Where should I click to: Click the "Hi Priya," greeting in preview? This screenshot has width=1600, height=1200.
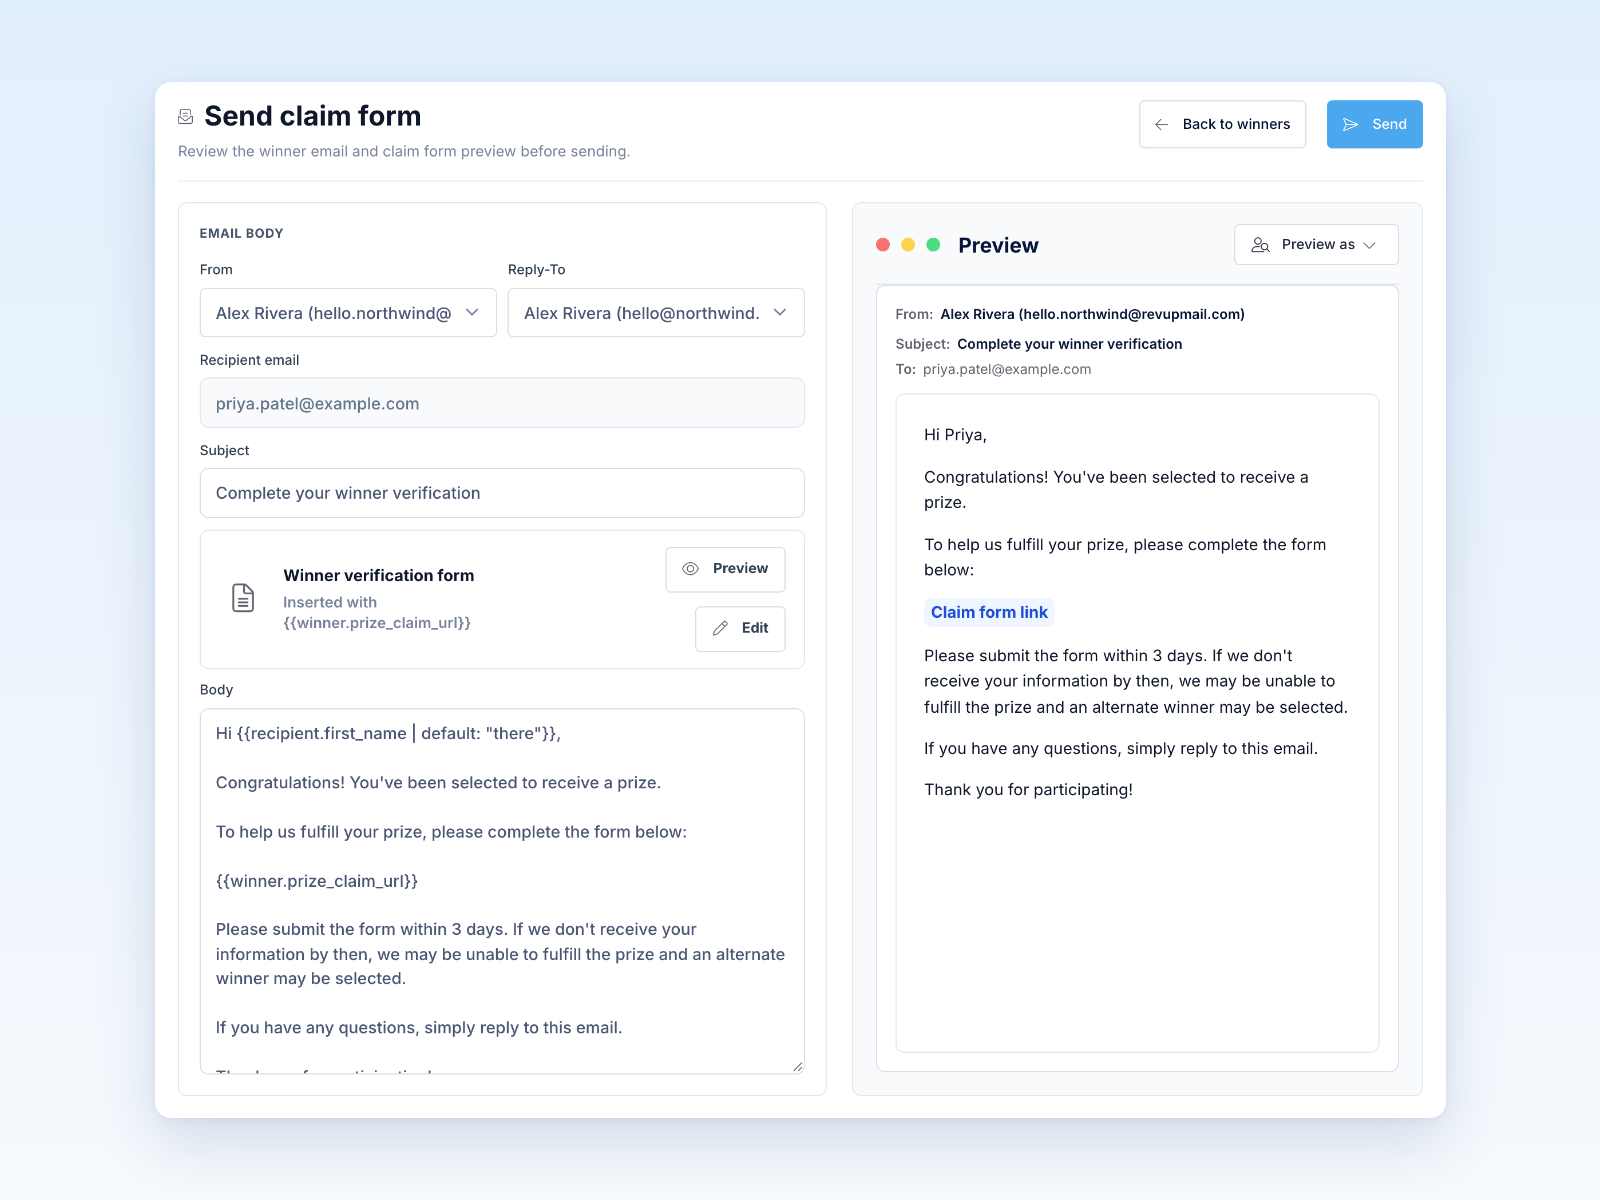[x=955, y=435]
